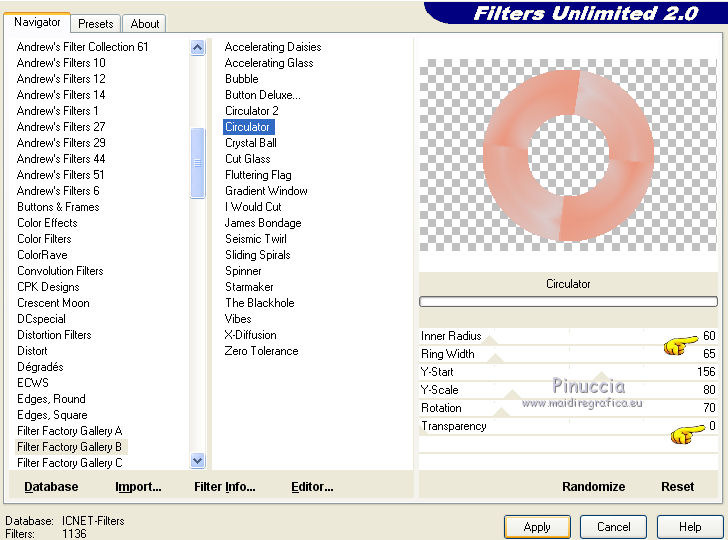The height and width of the screenshot is (540, 728).
Task: Choose Accelerating Glass filter
Action: pyautogui.click(x=269, y=63)
